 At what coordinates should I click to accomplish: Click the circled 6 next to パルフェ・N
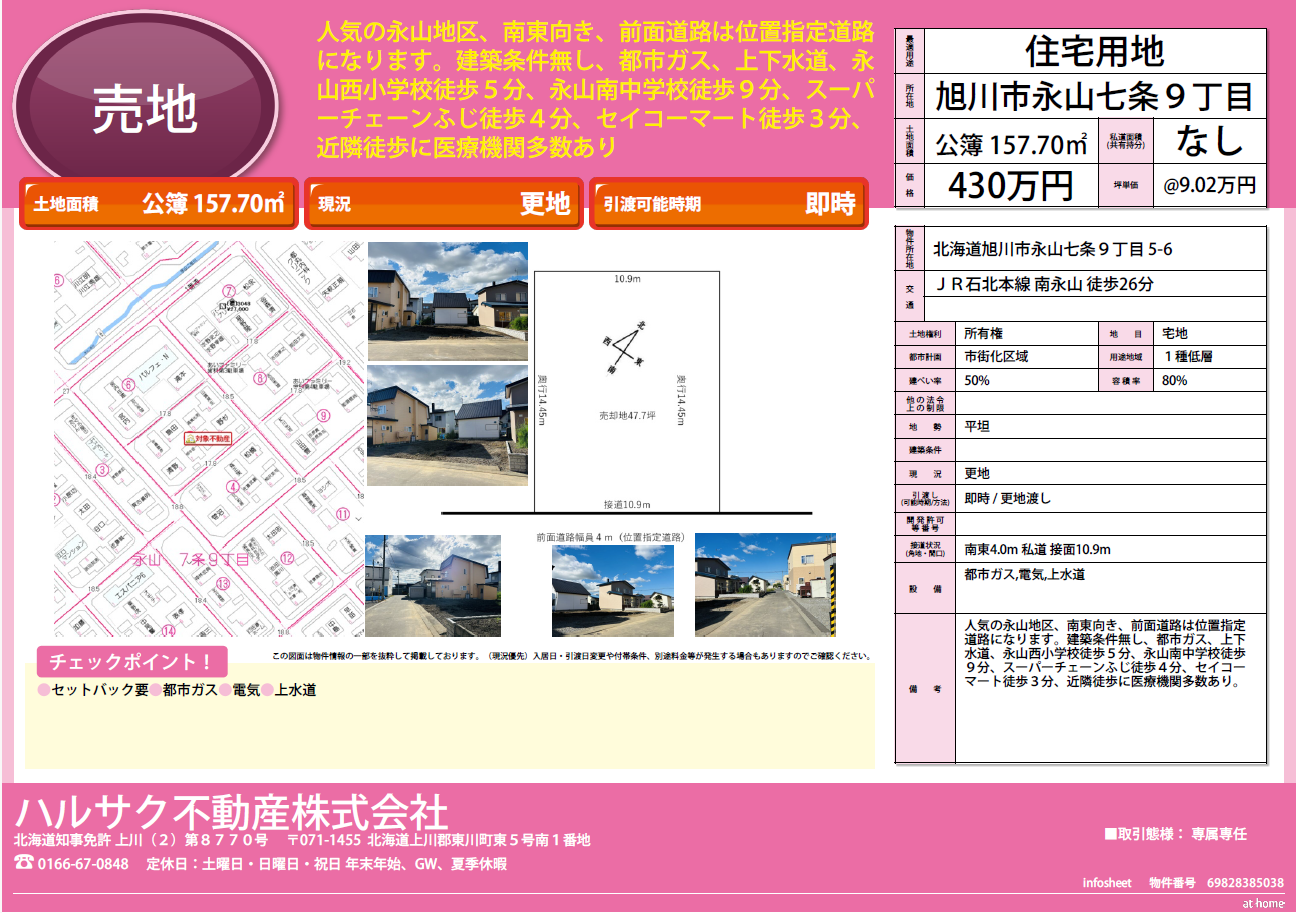click(128, 384)
